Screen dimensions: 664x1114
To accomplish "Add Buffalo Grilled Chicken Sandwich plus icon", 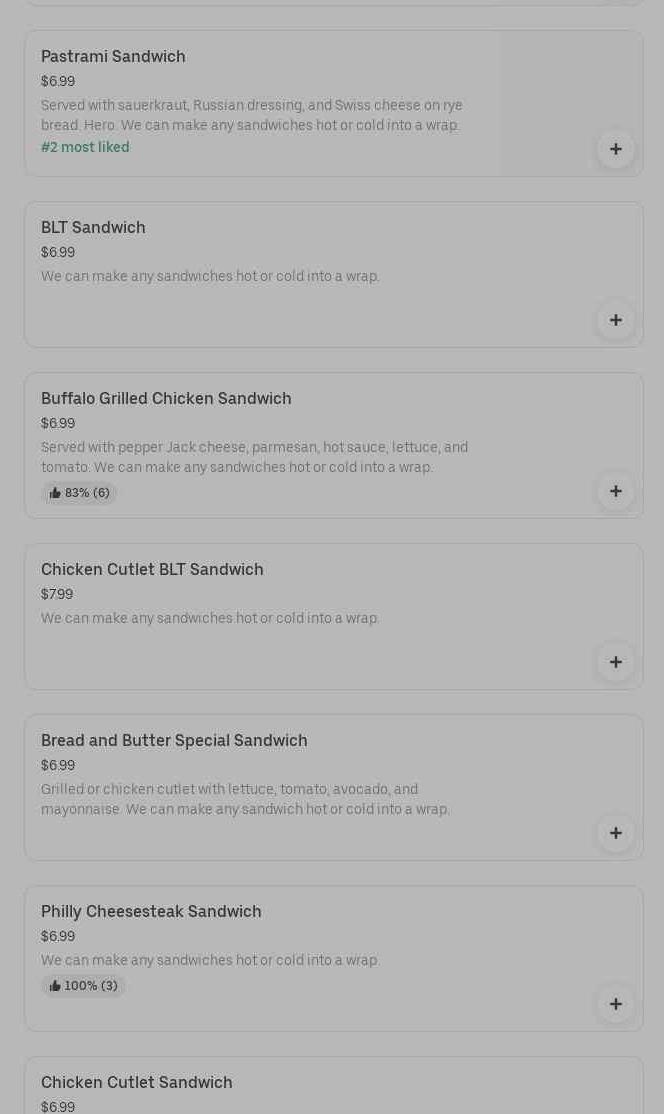I will 615,491.
